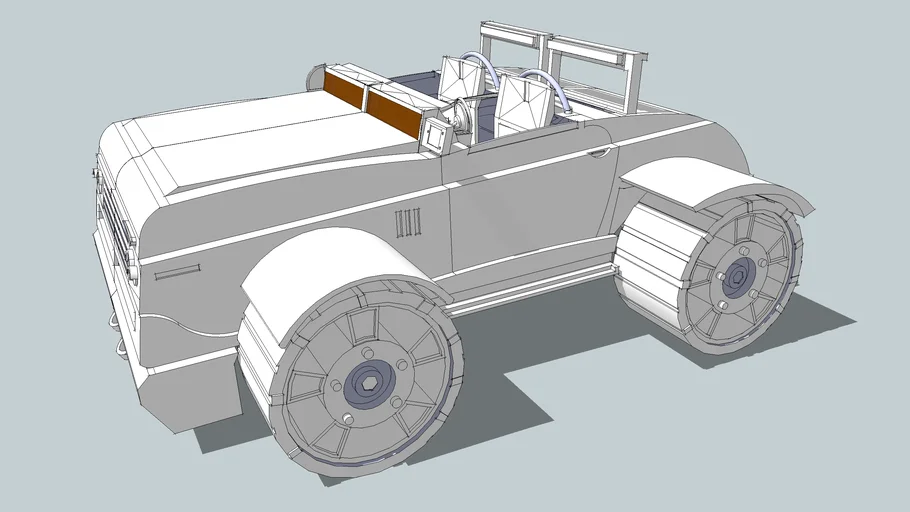Select the curved fender above the rear wheel
This screenshot has width=910, height=512.
[x=717, y=183]
